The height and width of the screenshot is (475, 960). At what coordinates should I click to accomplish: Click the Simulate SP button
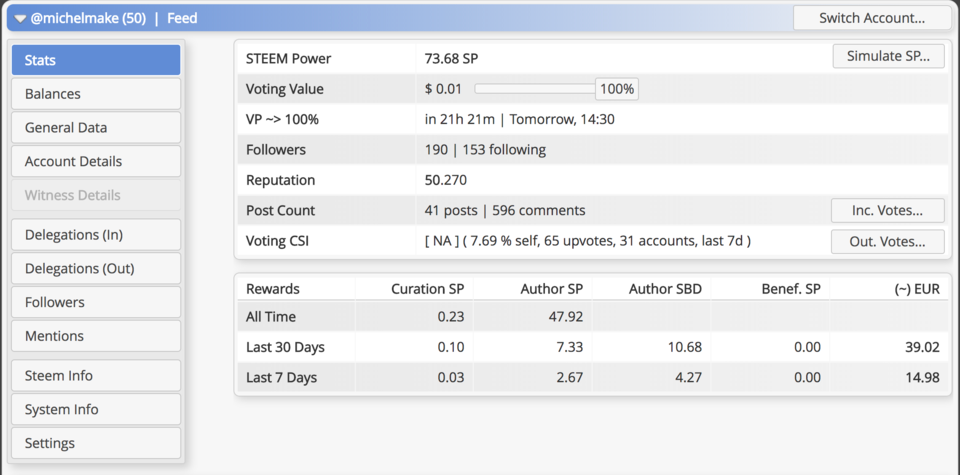tap(888, 56)
